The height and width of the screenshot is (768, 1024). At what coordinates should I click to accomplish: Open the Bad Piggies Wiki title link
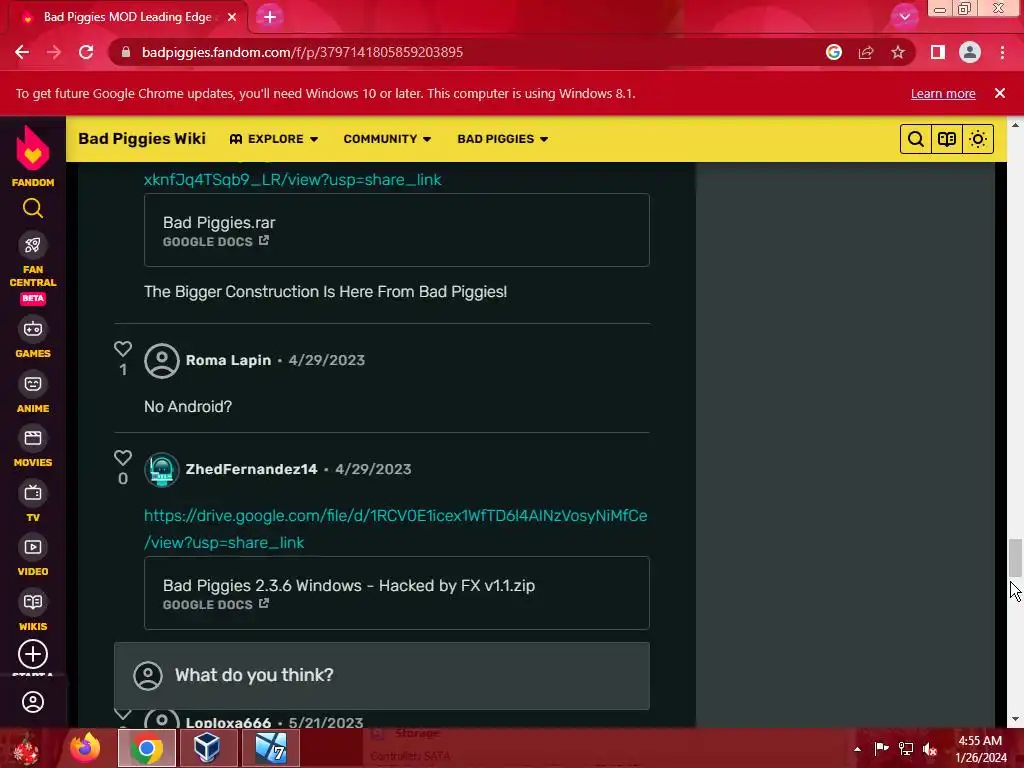tap(142, 138)
